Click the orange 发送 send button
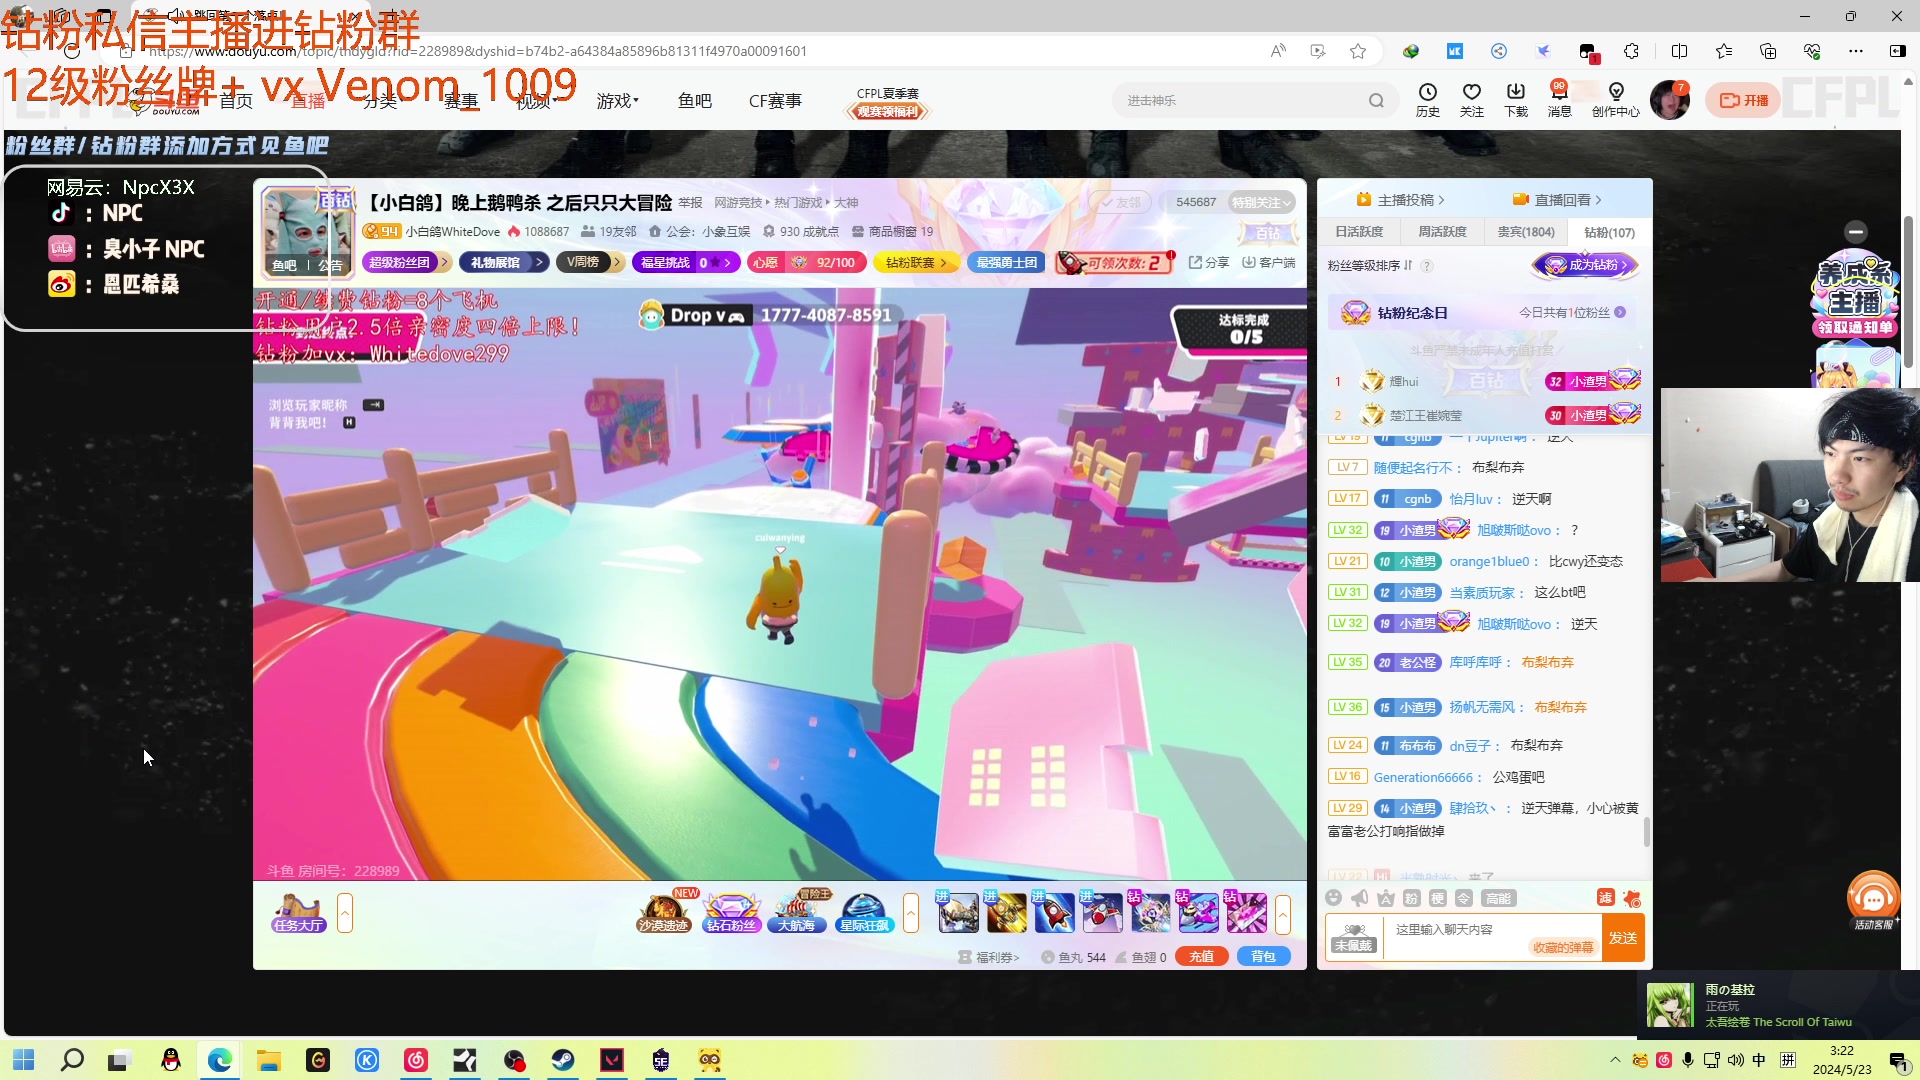This screenshot has width=1920, height=1080. click(x=1623, y=938)
